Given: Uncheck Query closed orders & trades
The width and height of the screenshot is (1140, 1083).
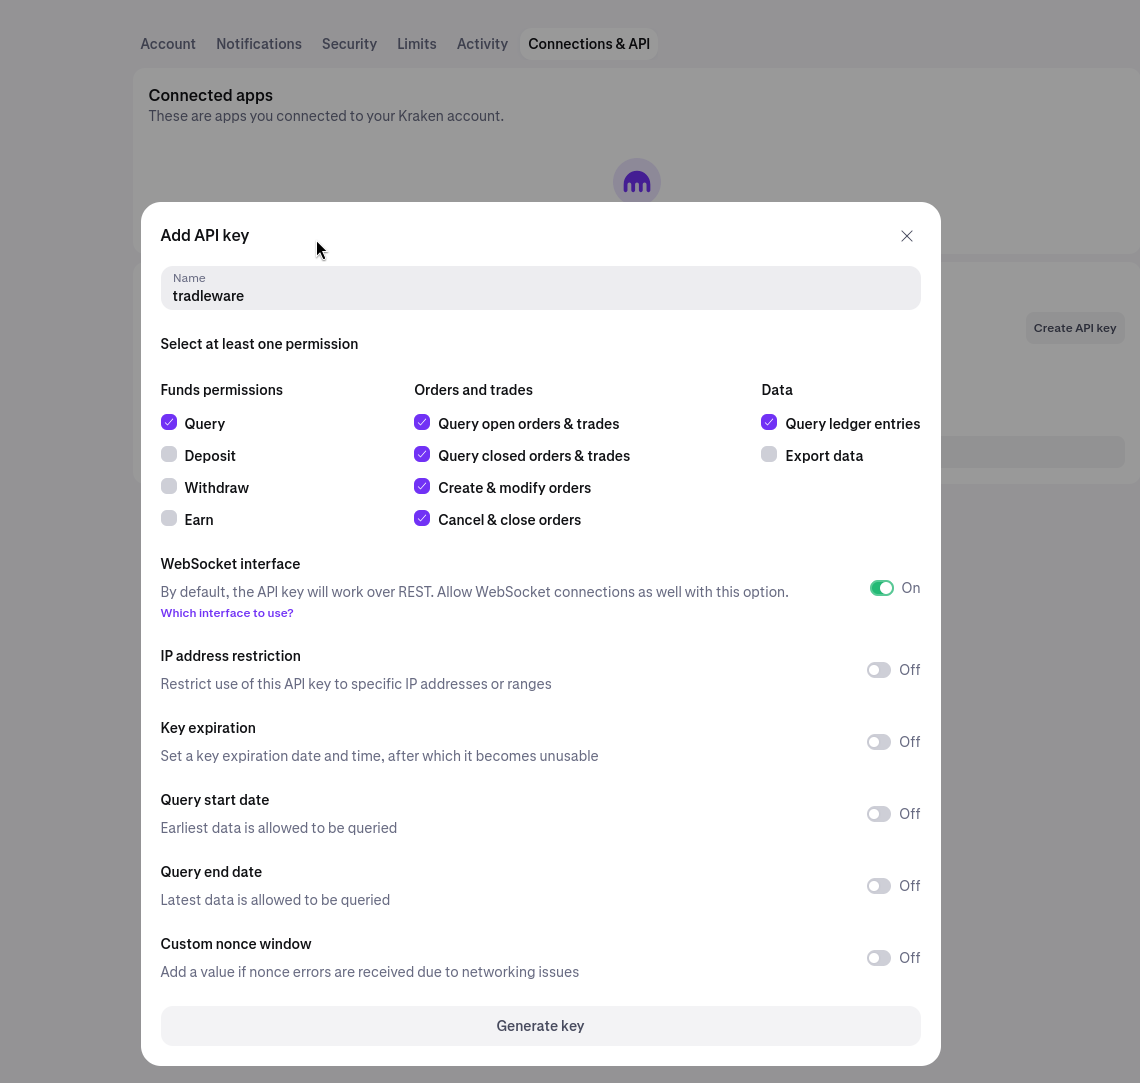Looking at the screenshot, I should pos(422,454).
